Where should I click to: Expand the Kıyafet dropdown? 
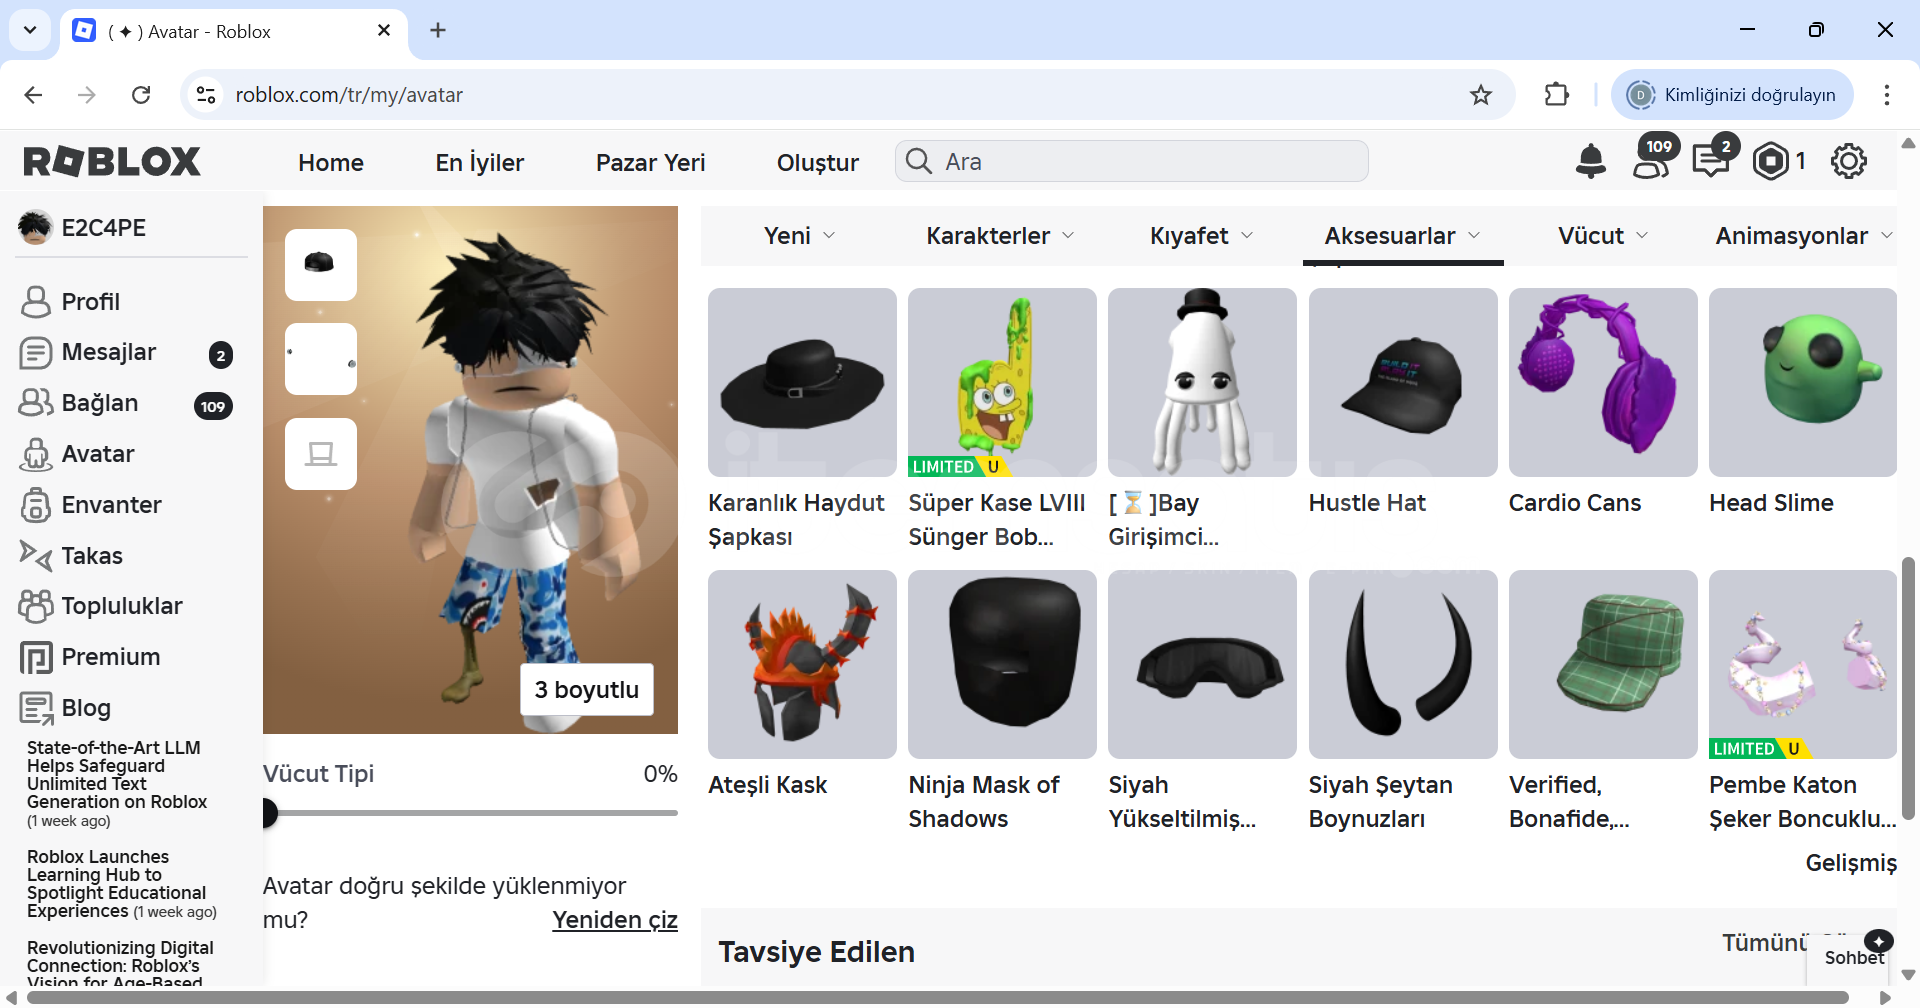1201,236
